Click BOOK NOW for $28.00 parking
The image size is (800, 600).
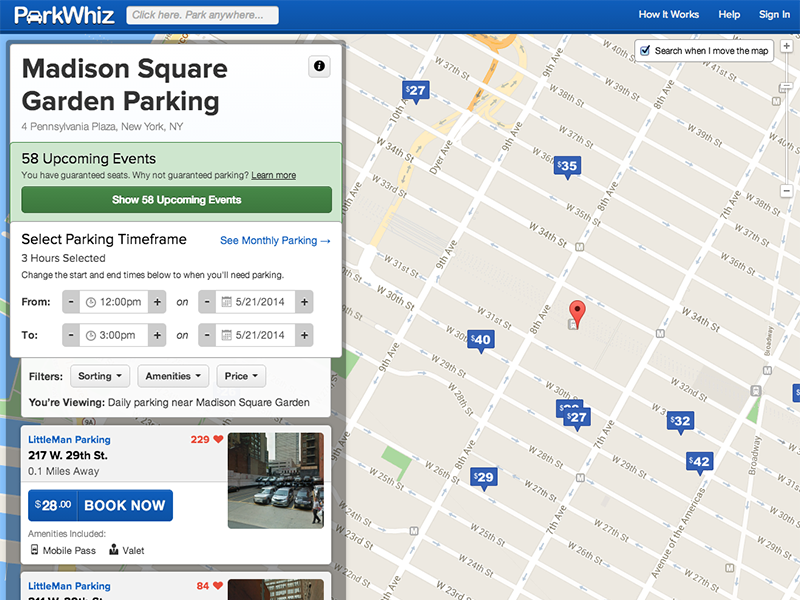(x=101, y=505)
